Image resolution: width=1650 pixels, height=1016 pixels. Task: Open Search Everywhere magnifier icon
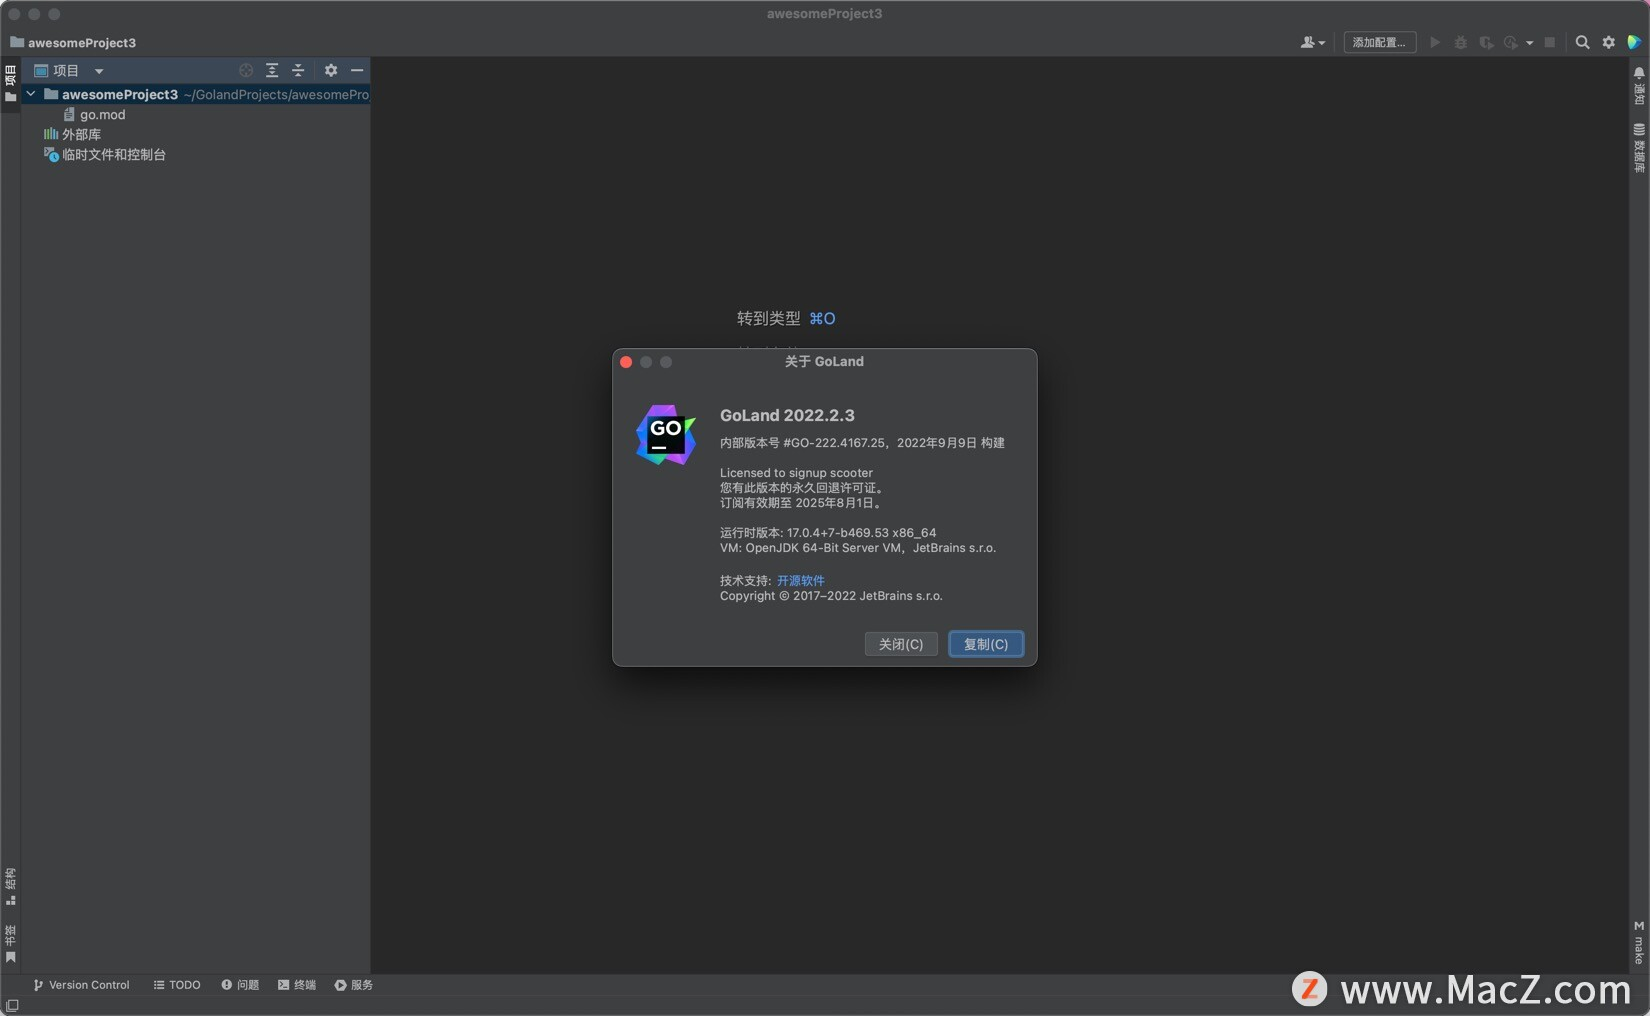click(1582, 42)
